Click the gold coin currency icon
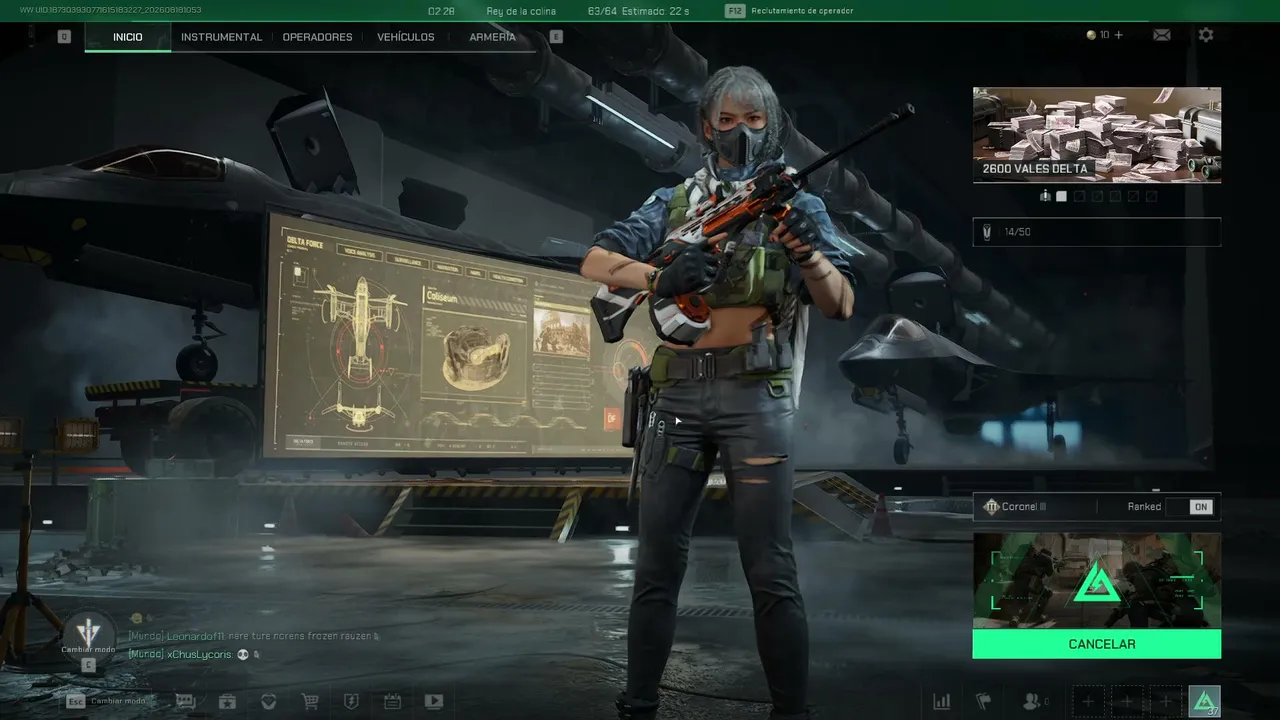The image size is (1280, 720). 1091,35
